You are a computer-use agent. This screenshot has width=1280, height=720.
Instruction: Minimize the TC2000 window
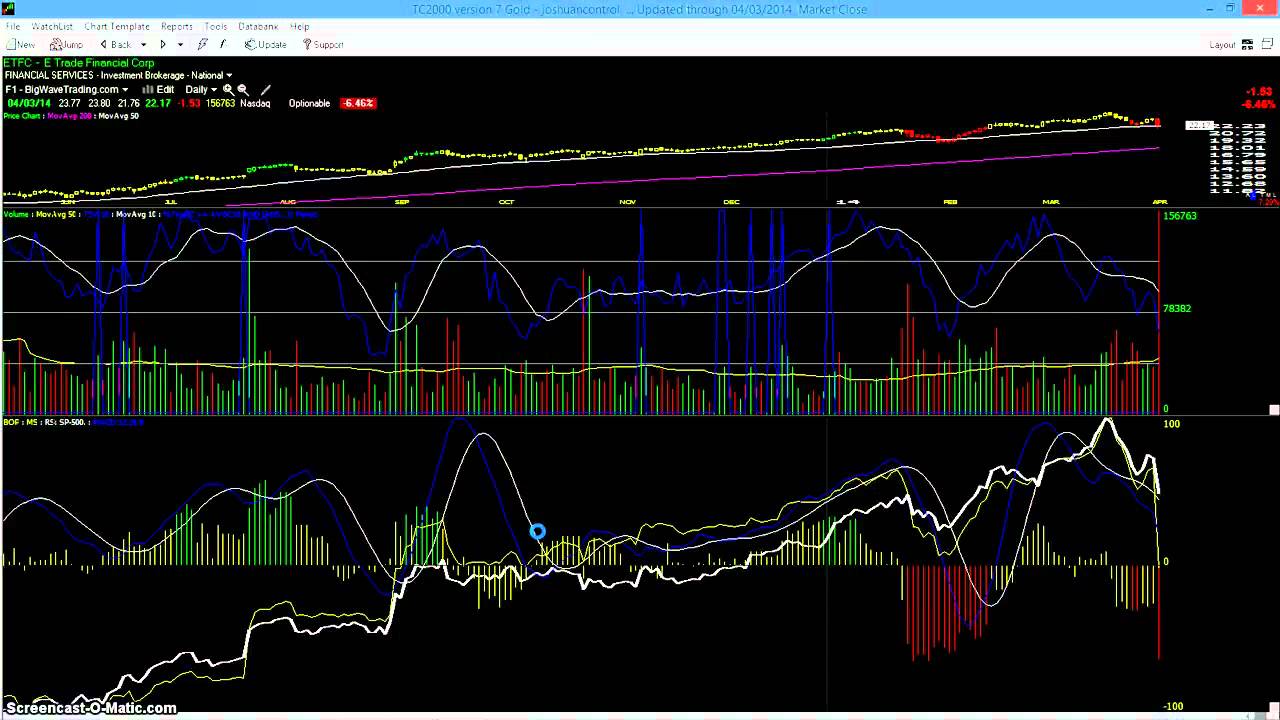point(1208,9)
